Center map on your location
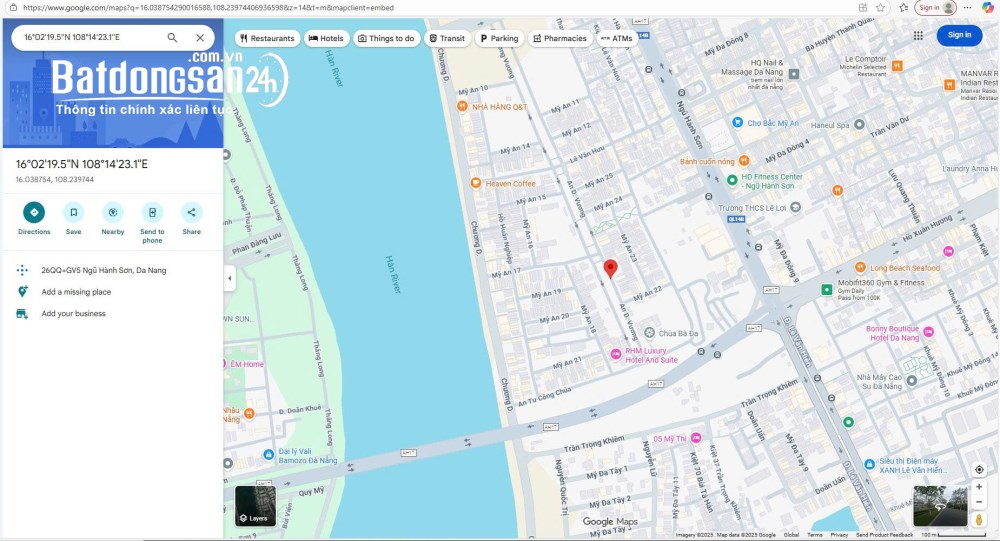Image resolution: width=1000 pixels, height=541 pixels. [979, 470]
